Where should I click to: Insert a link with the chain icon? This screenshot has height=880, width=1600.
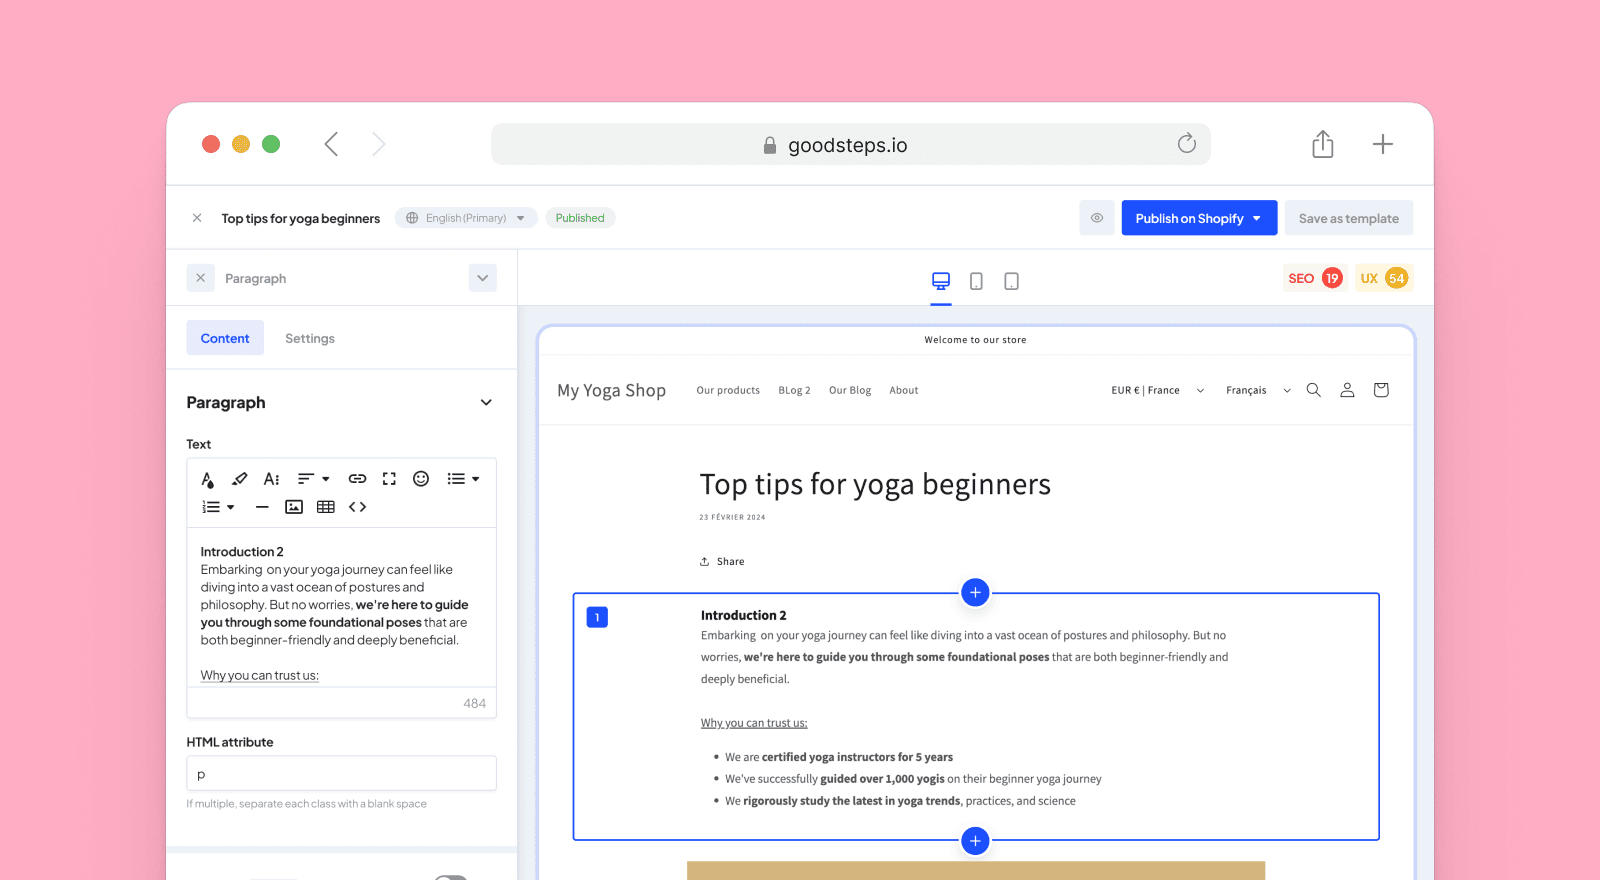357,479
